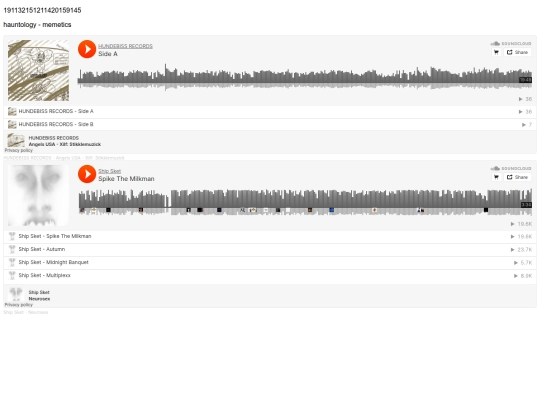Open the cart icon on Spike The Milkman player
540x405 pixels.
tap(496, 177)
